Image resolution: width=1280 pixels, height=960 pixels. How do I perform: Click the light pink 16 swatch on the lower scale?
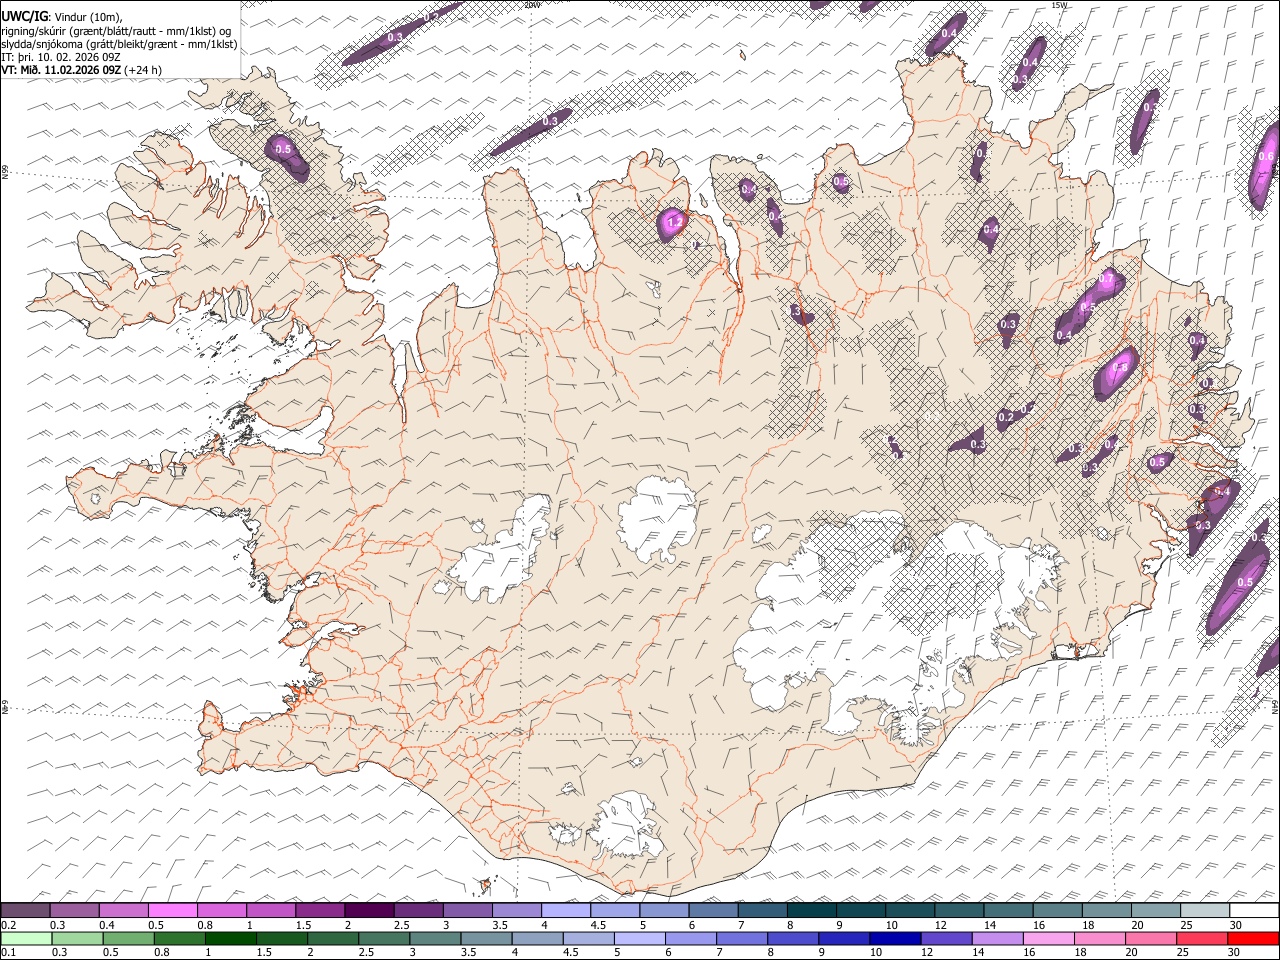coord(1048,938)
